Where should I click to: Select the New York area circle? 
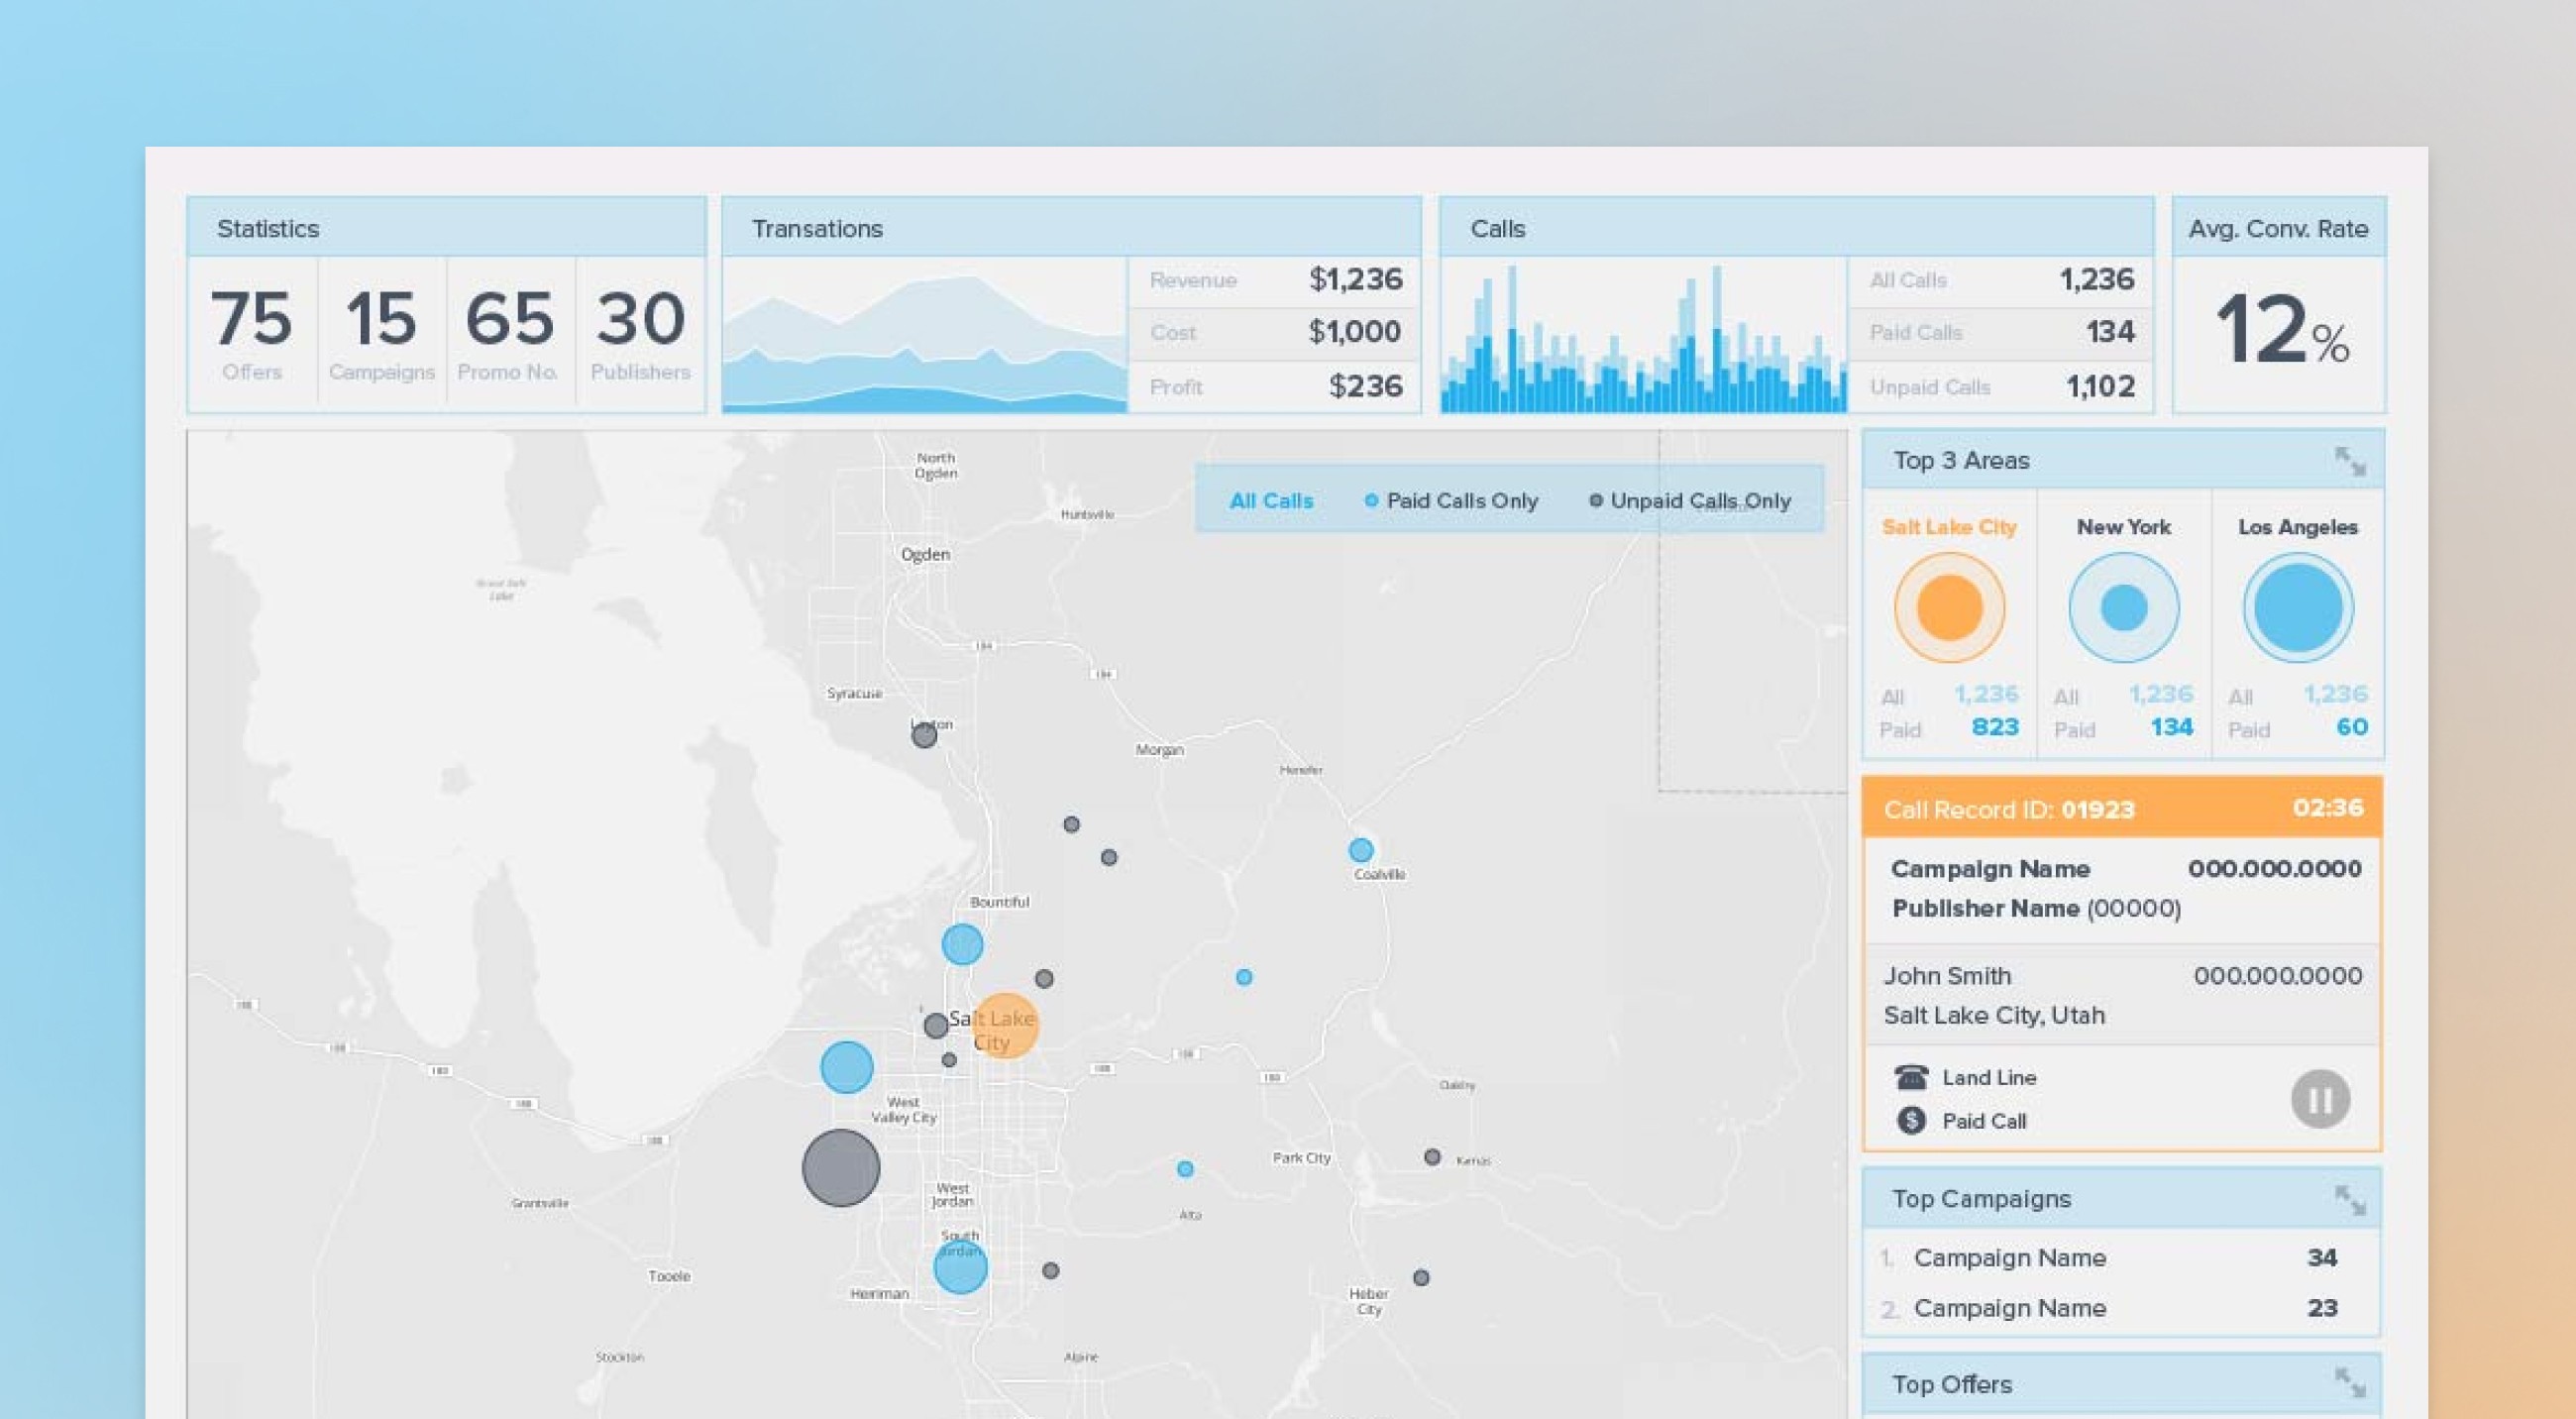(2124, 607)
